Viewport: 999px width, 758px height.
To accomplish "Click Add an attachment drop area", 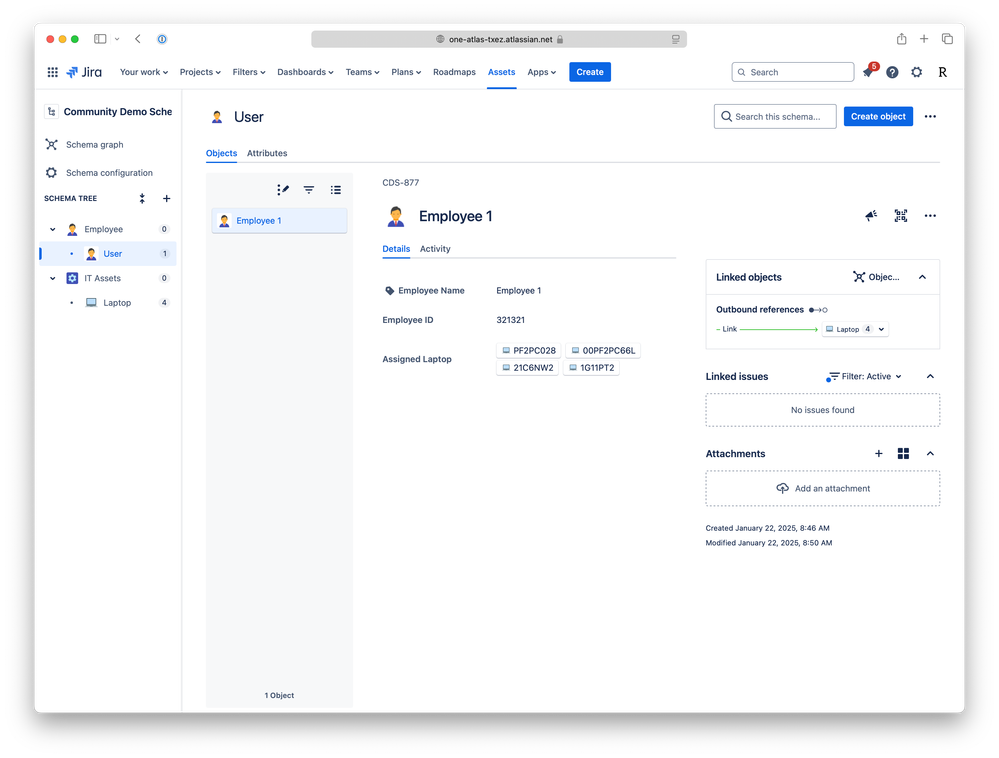I will coord(823,489).
